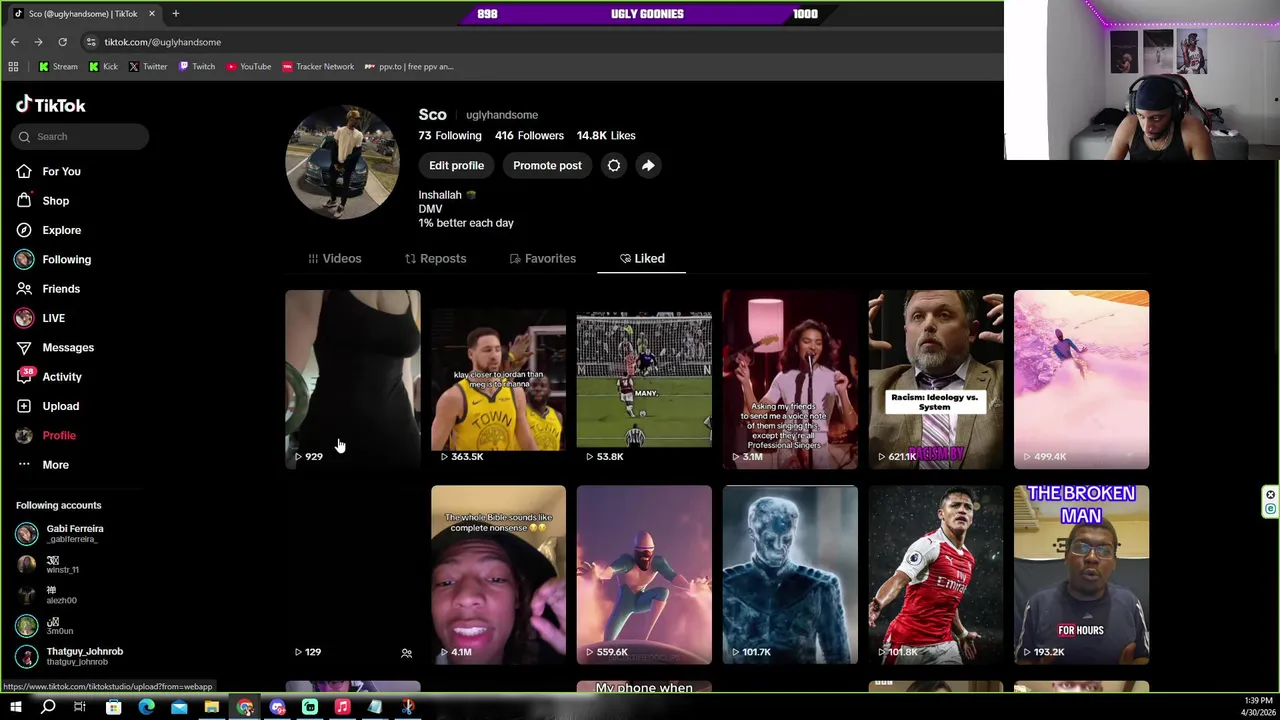The image size is (1280, 720).
Task: Open the LIVE section
Action: [x=40, y=318]
